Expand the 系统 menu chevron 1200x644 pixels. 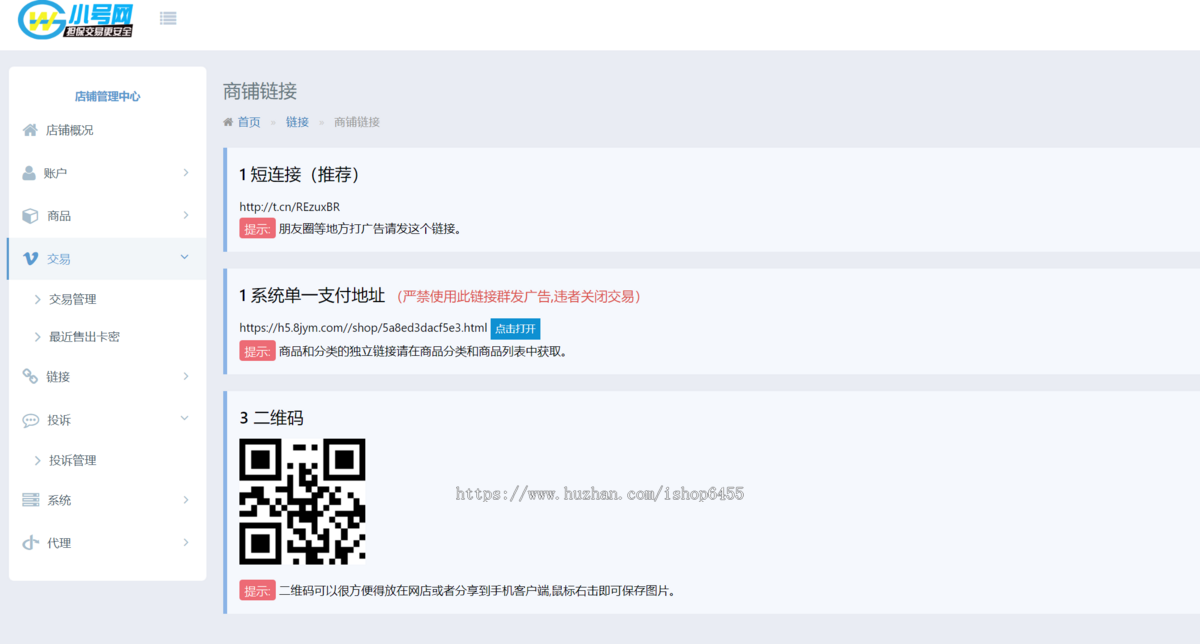point(186,499)
